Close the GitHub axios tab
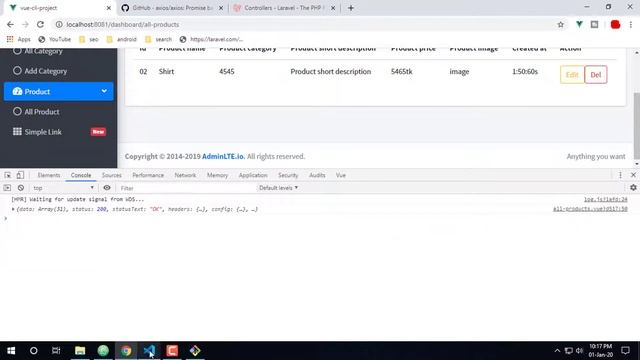Screen dimensions: 640x360 pos(221,8)
